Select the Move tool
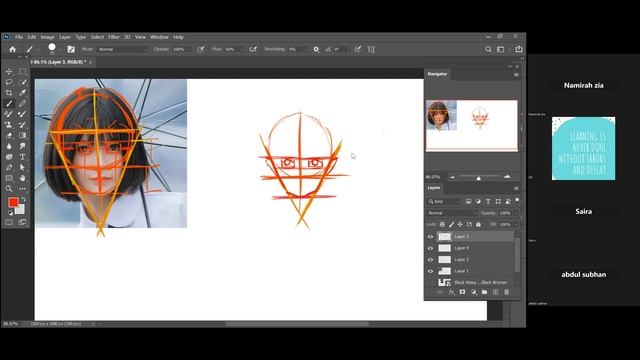Viewport: 640px width, 360px height. (9, 71)
